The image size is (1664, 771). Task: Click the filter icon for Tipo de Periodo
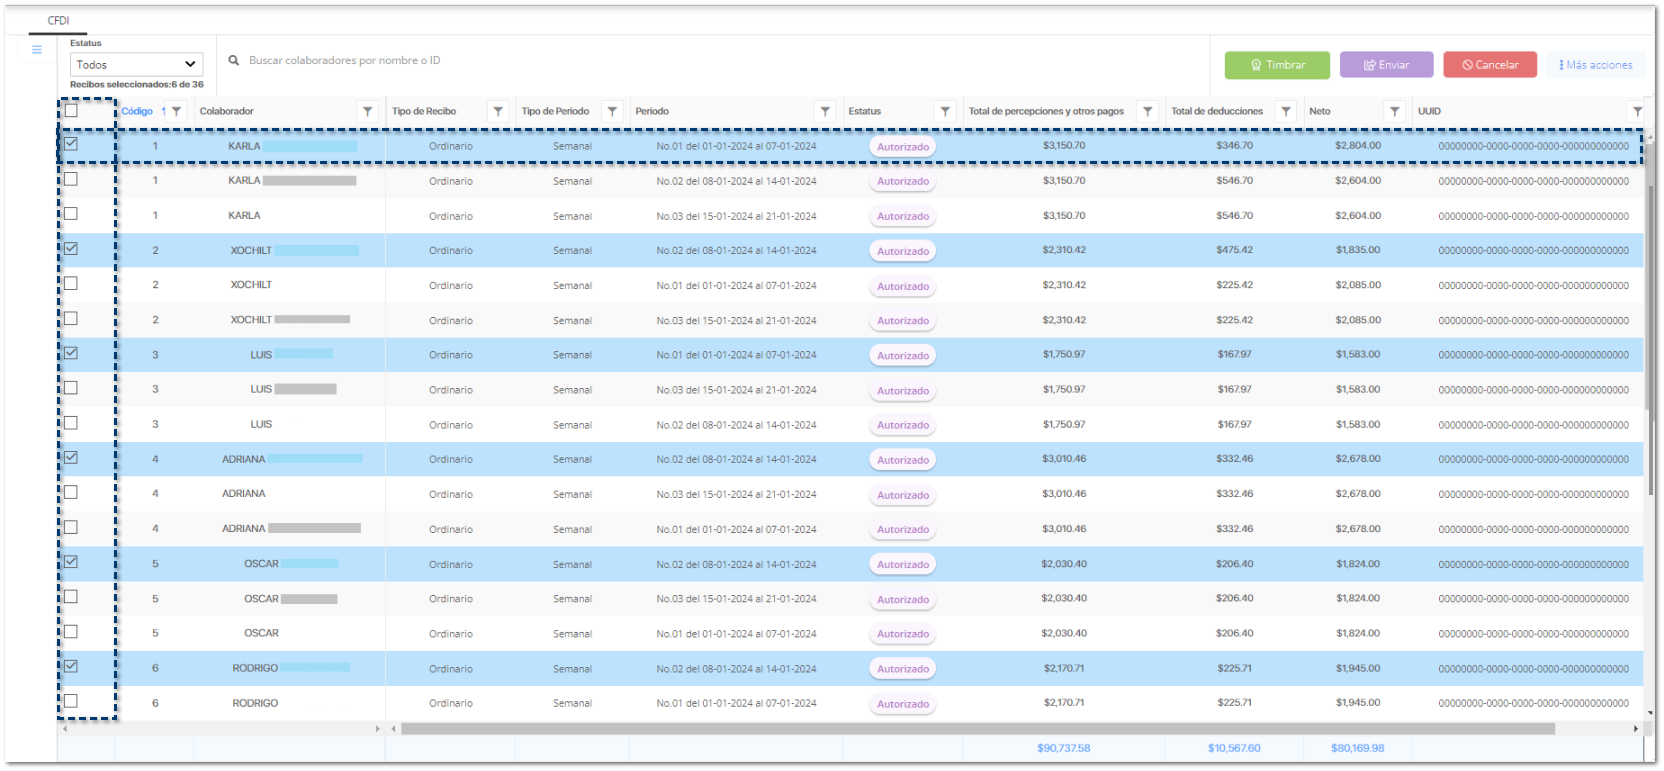click(613, 112)
